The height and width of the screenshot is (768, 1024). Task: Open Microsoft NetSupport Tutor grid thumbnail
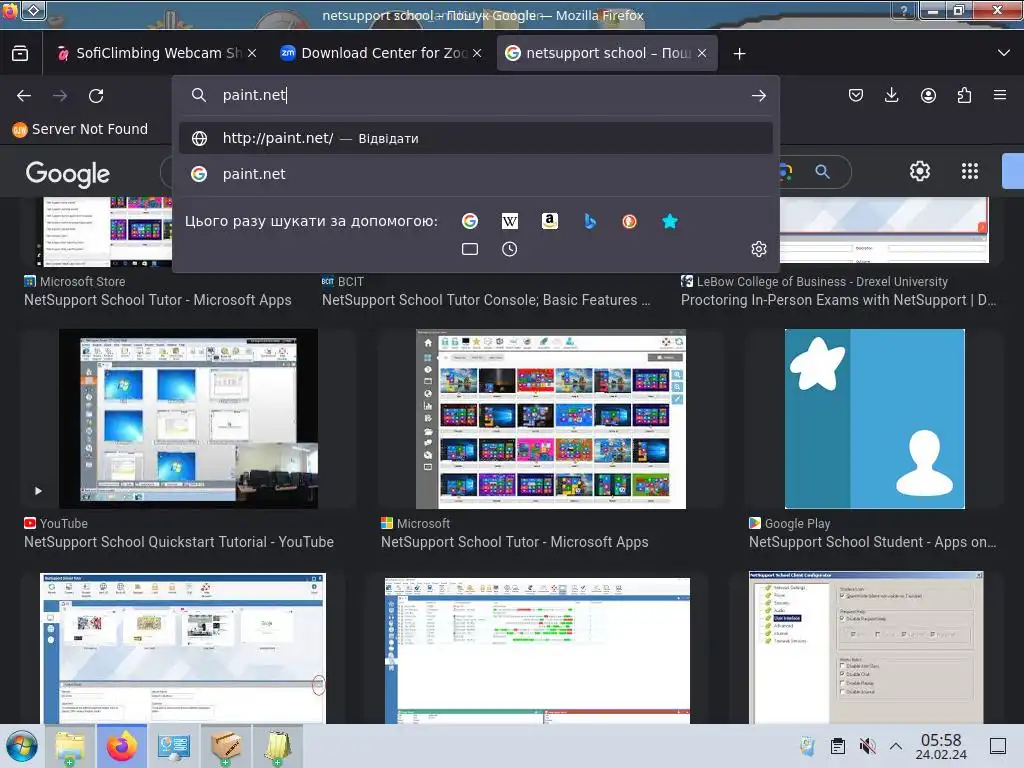coord(551,419)
